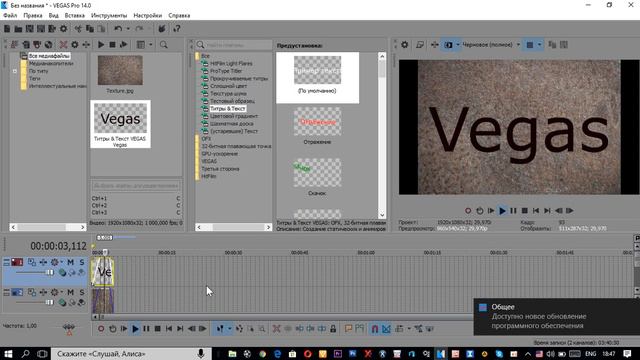Image resolution: width=640 pixels, height=360 pixels.
Task: Open the Вставка menu
Action: coord(75,16)
